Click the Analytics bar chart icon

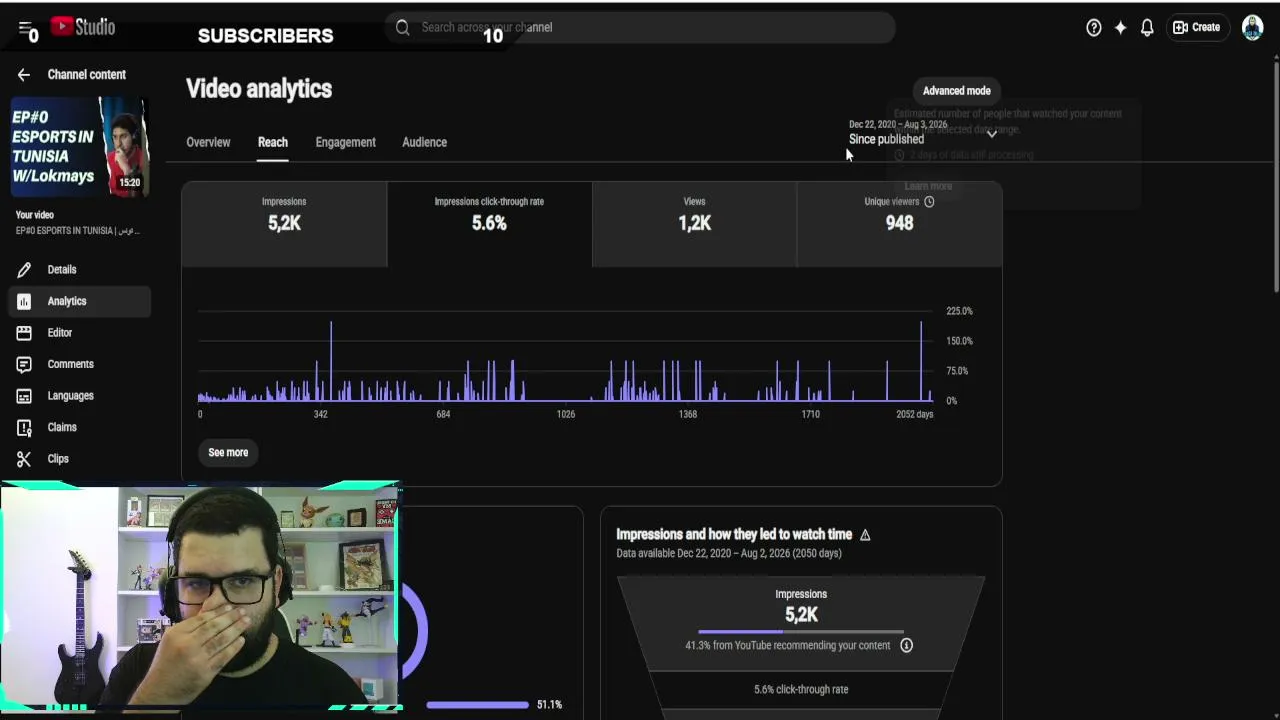click(x=24, y=301)
